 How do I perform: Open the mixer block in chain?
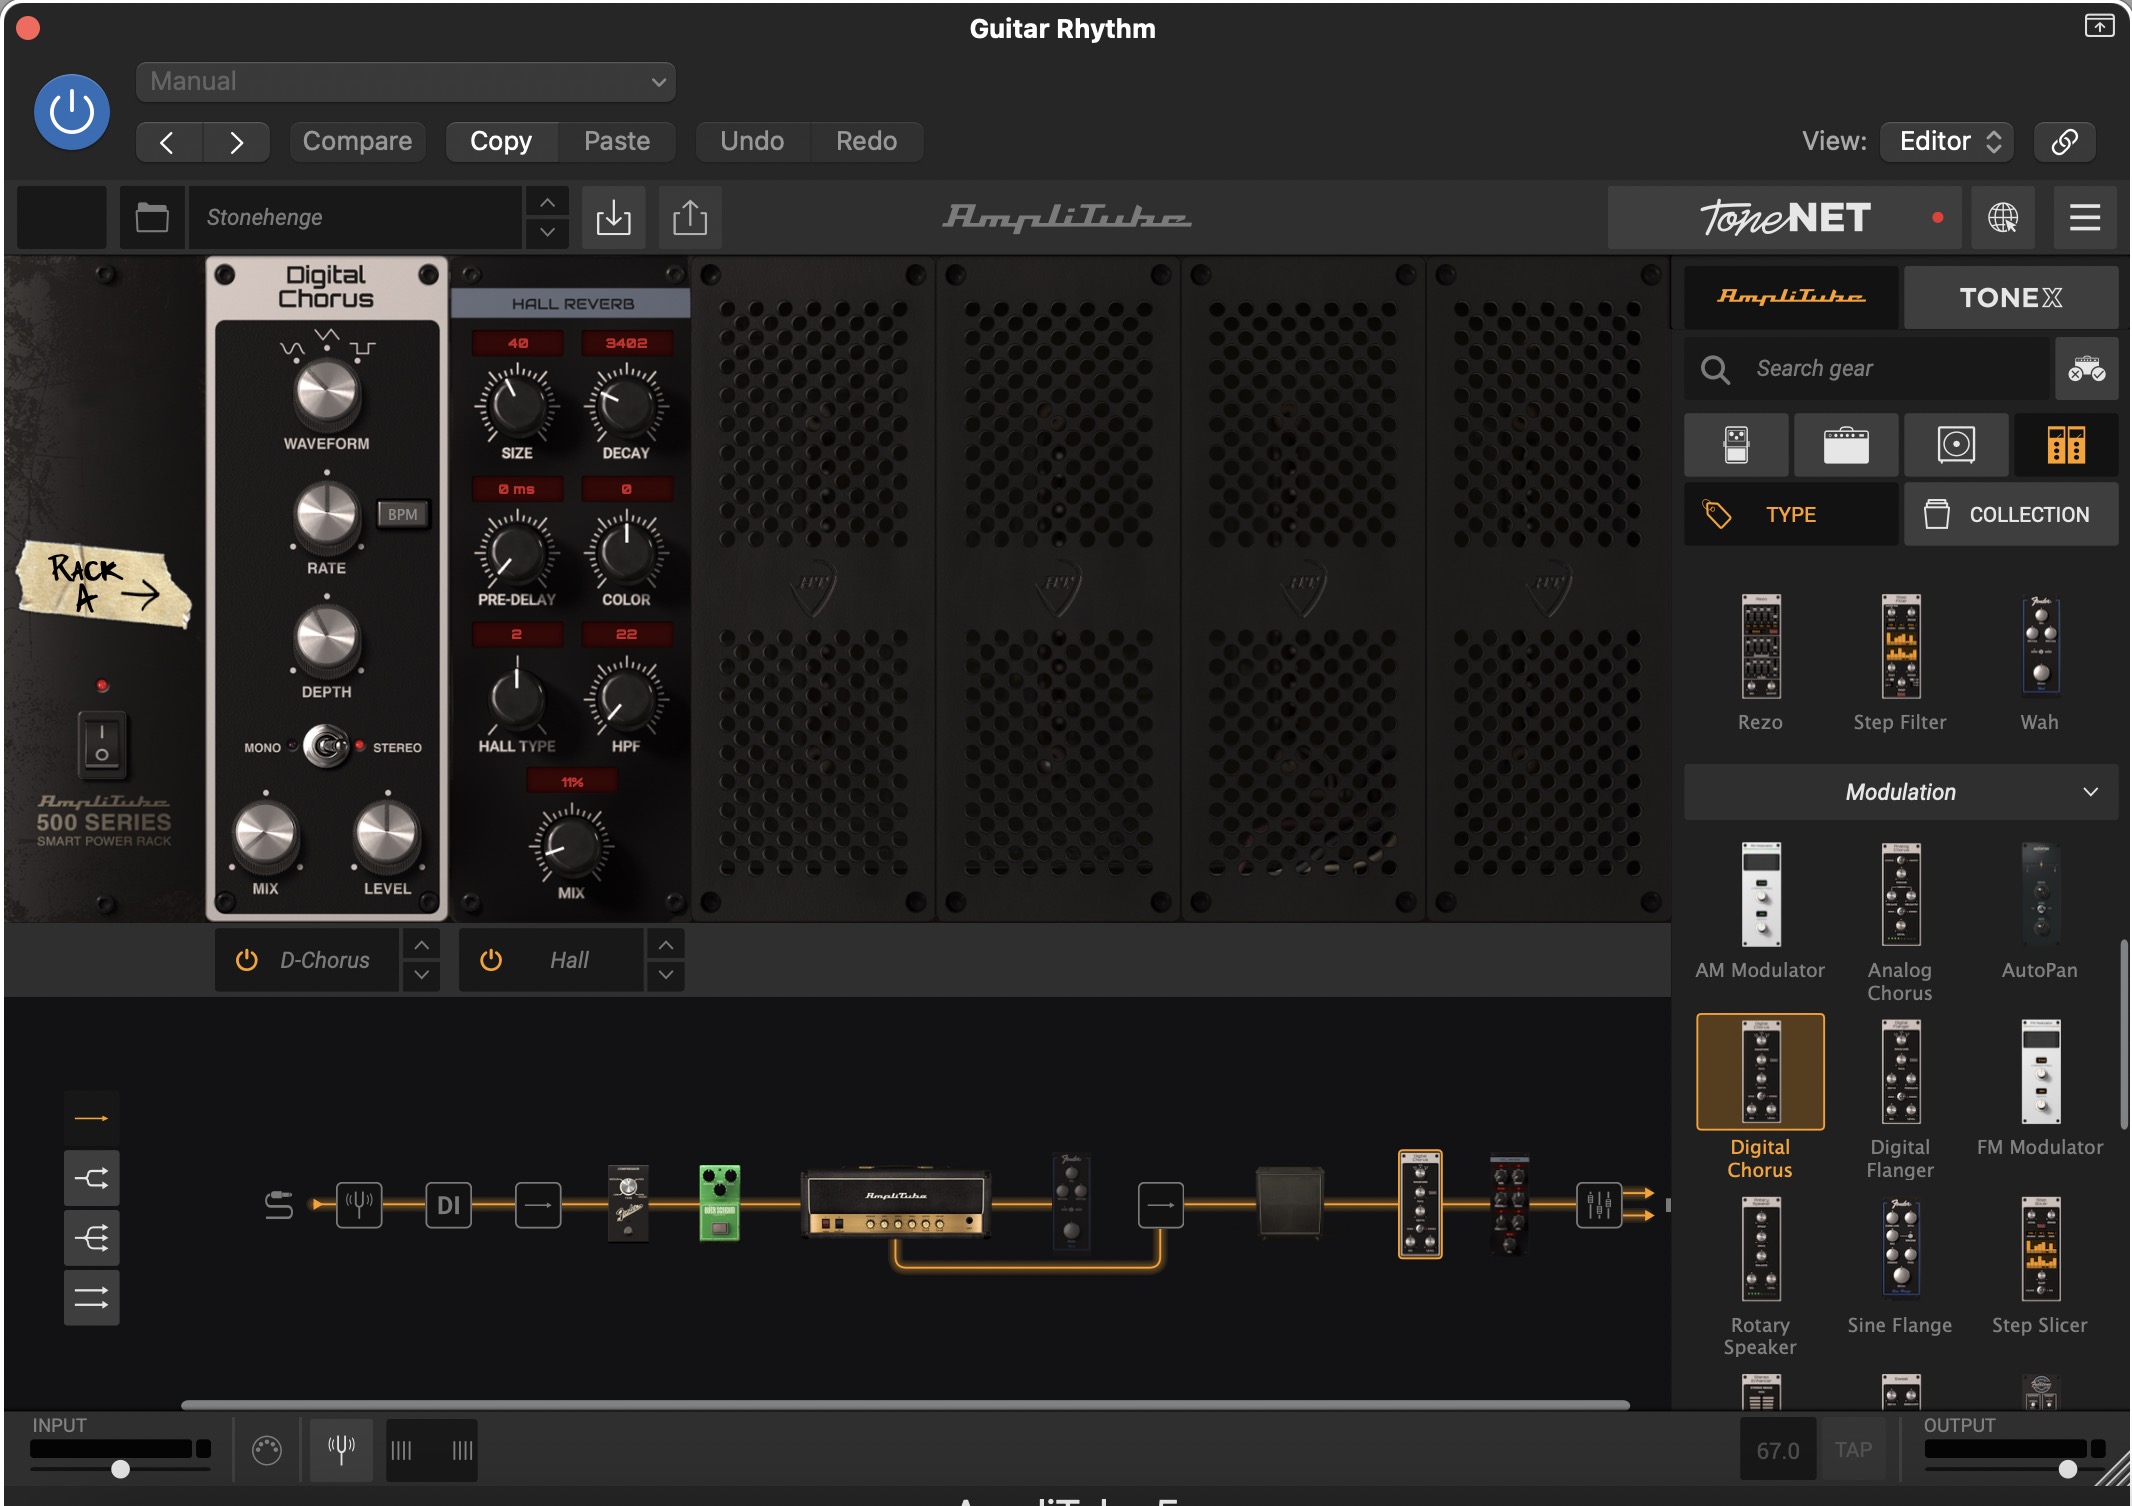point(1599,1205)
